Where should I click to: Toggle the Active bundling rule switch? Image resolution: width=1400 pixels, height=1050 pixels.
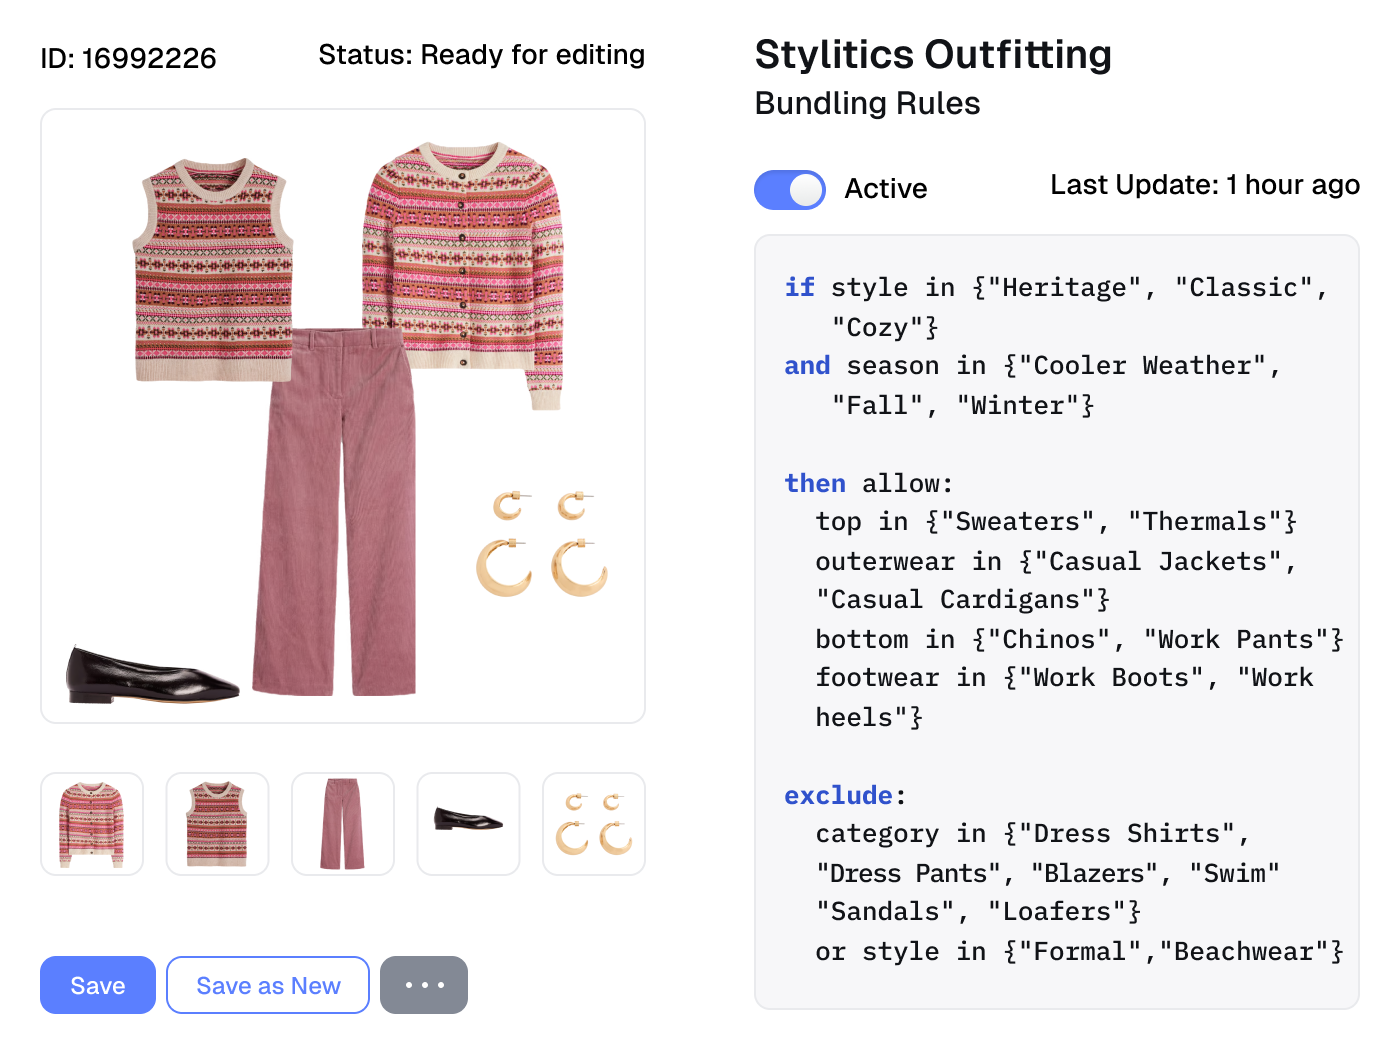789,189
